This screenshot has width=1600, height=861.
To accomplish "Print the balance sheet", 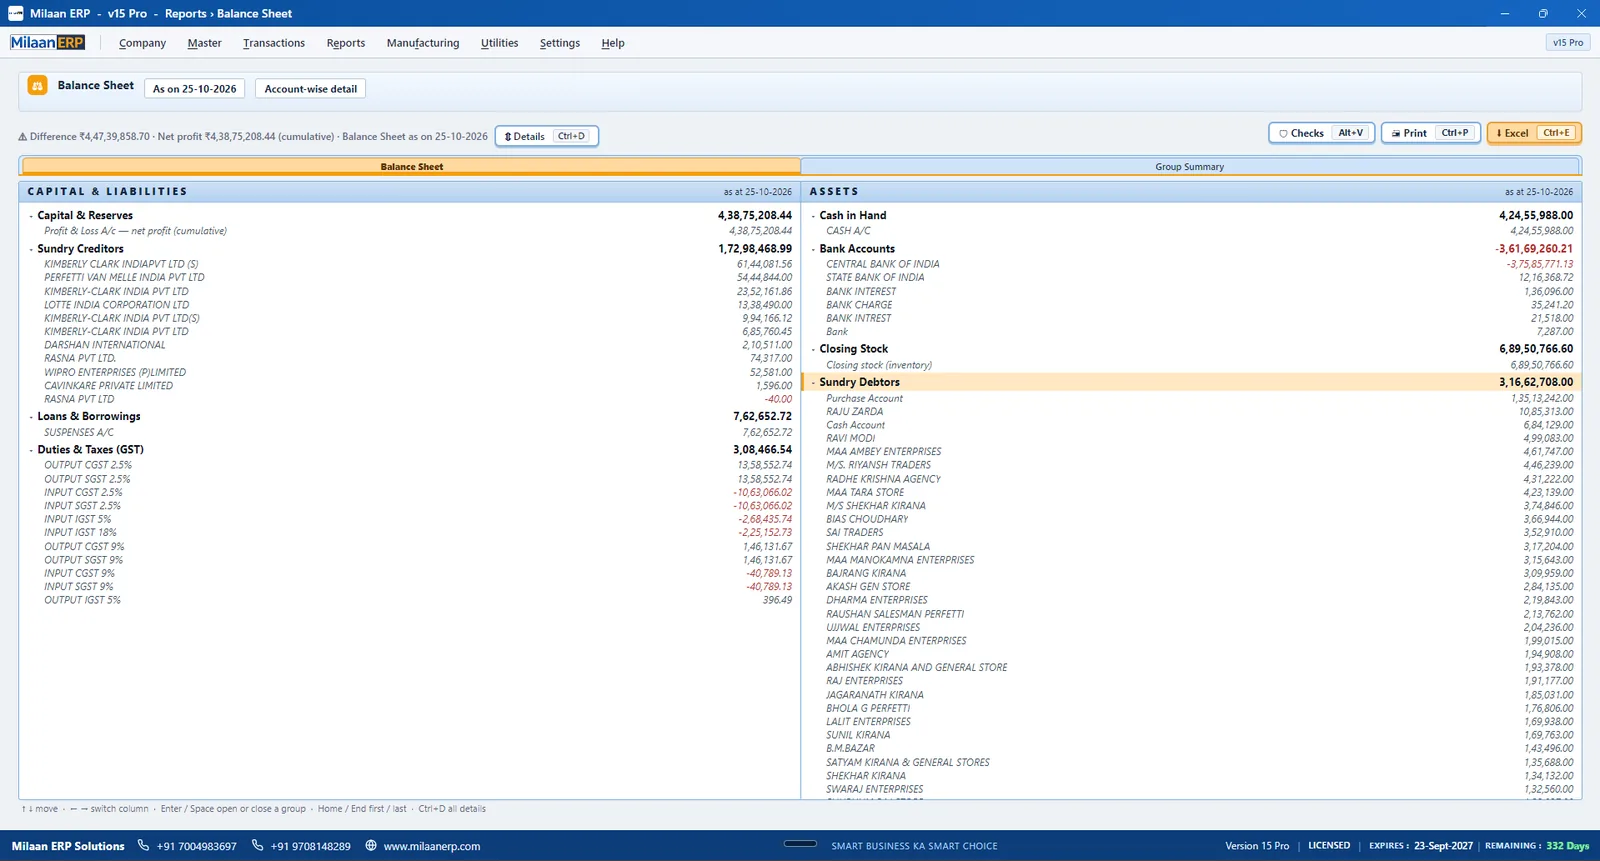I will tap(1430, 133).
